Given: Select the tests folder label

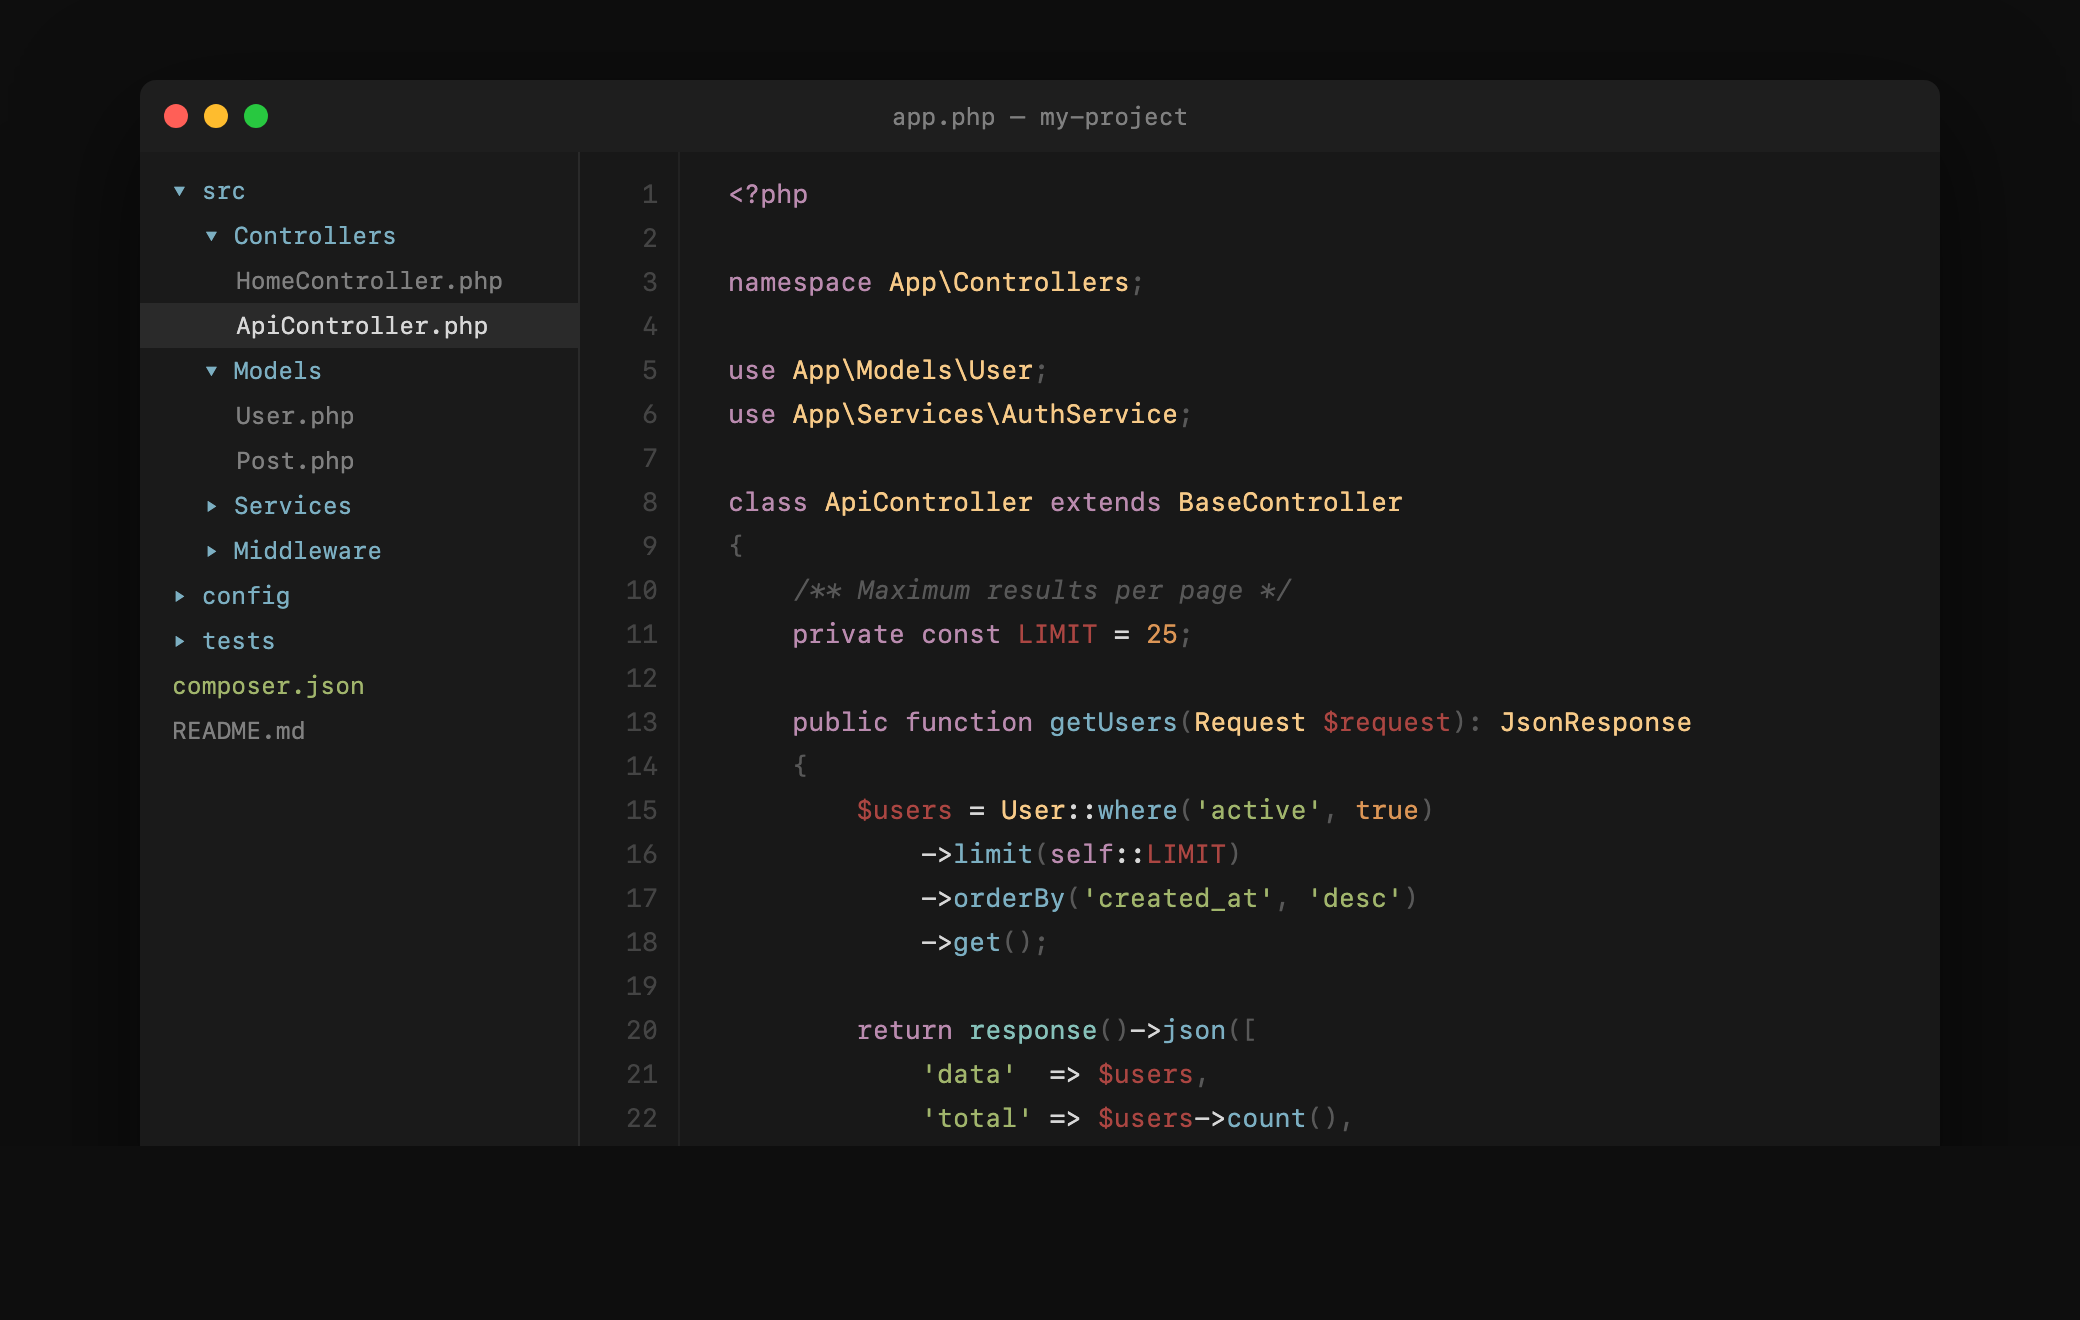Looking at the screenshot, I should click(x=238, y=641).
